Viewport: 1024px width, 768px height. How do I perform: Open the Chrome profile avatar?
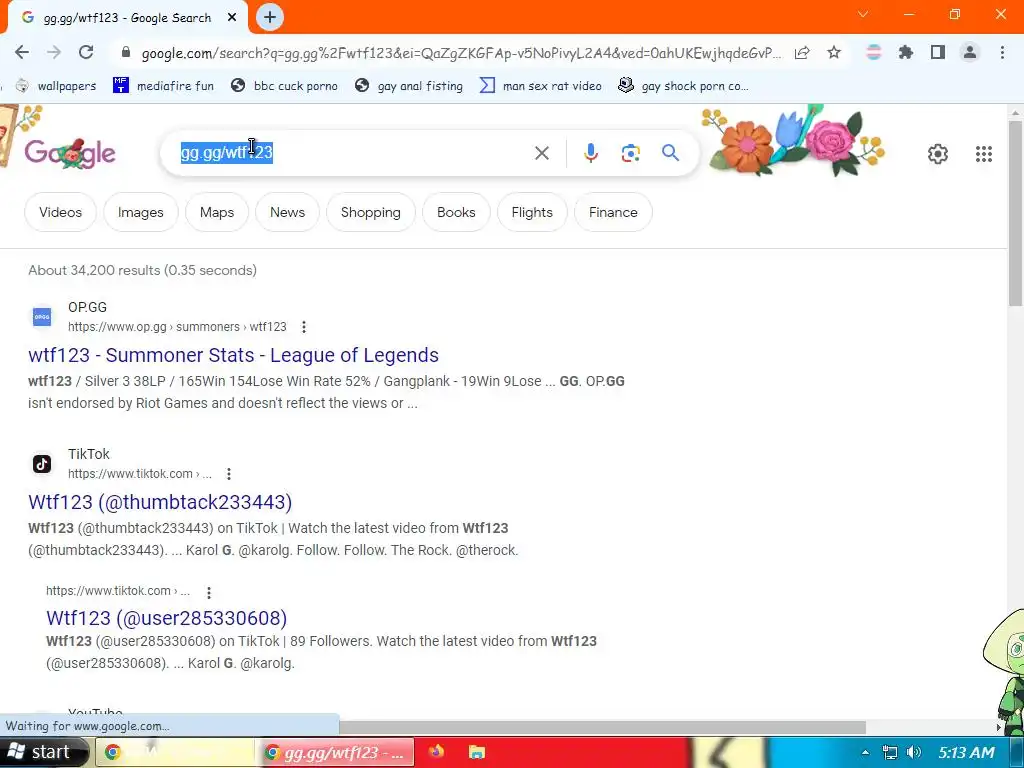970,52
